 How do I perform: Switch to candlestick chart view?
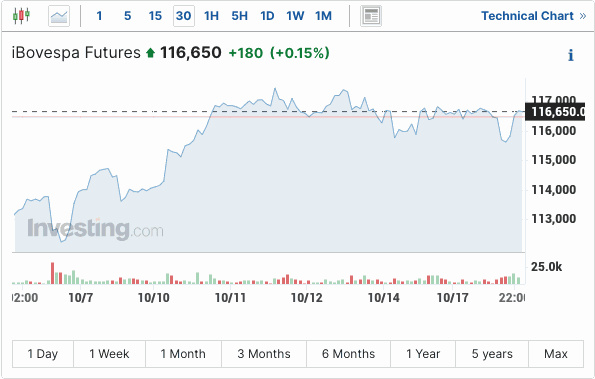[21, 16]
